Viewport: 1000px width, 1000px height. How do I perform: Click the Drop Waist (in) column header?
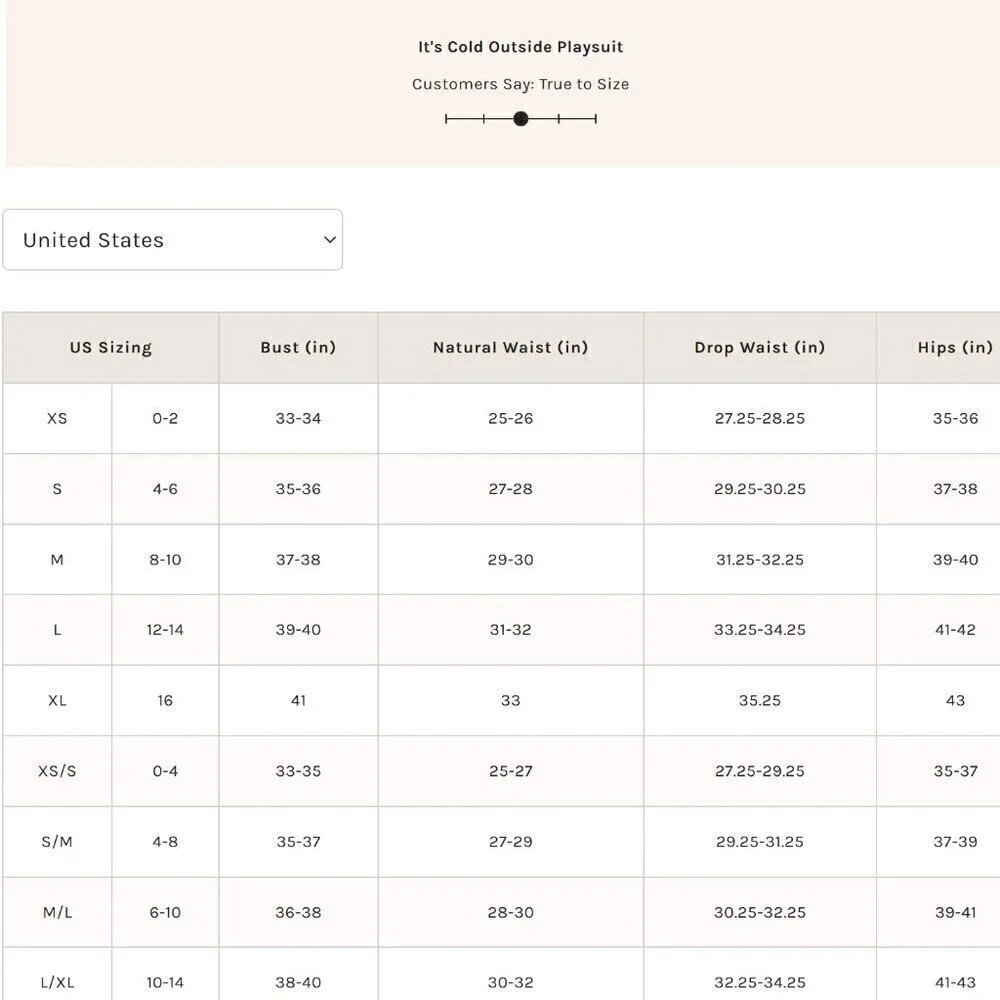(760, 348)
